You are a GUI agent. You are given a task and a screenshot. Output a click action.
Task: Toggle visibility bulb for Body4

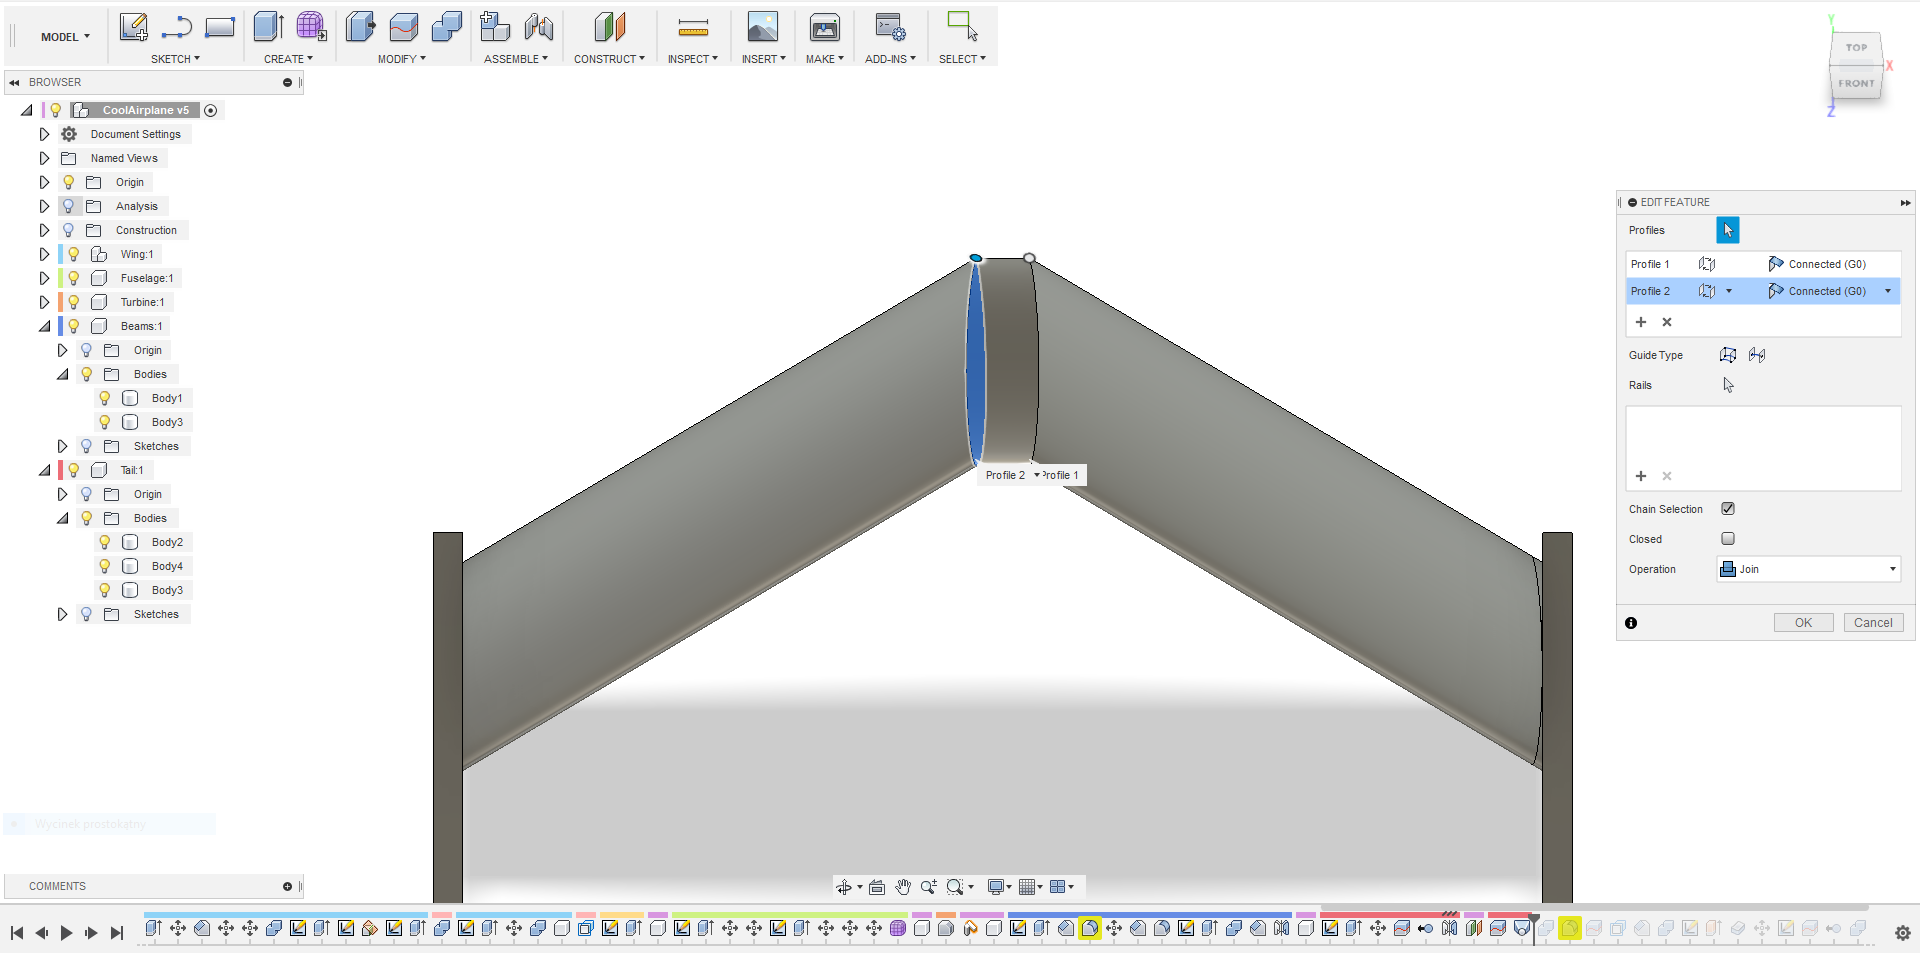104,566
